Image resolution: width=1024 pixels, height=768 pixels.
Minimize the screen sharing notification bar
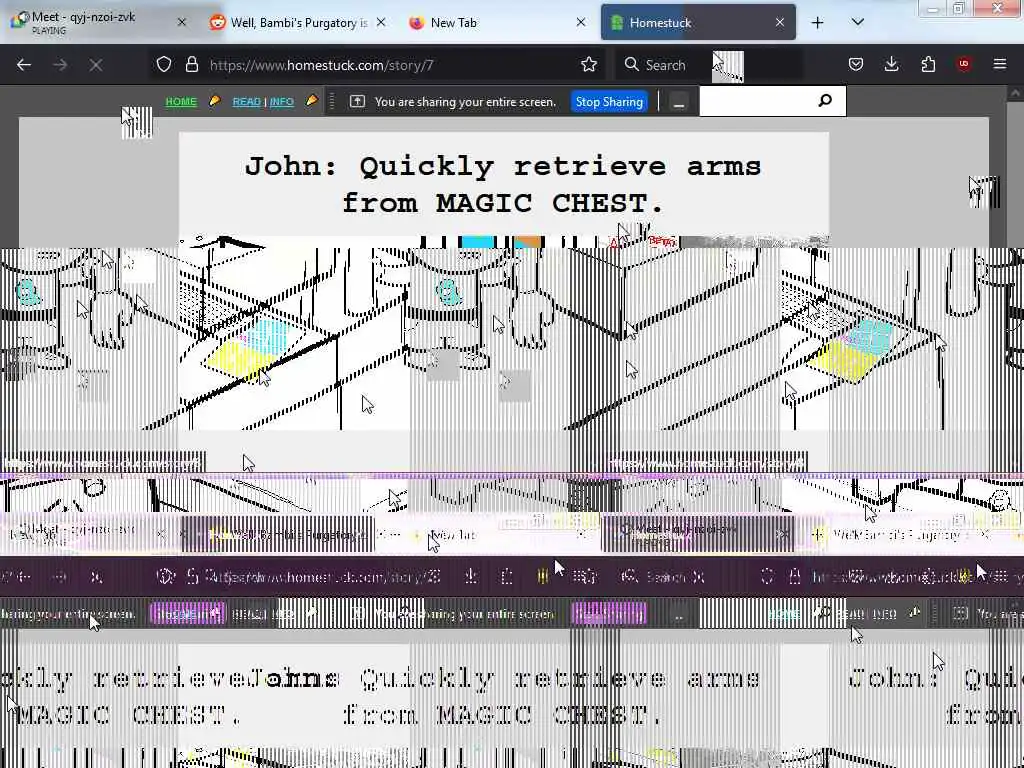pyautogui.click(x=679, y=103)
